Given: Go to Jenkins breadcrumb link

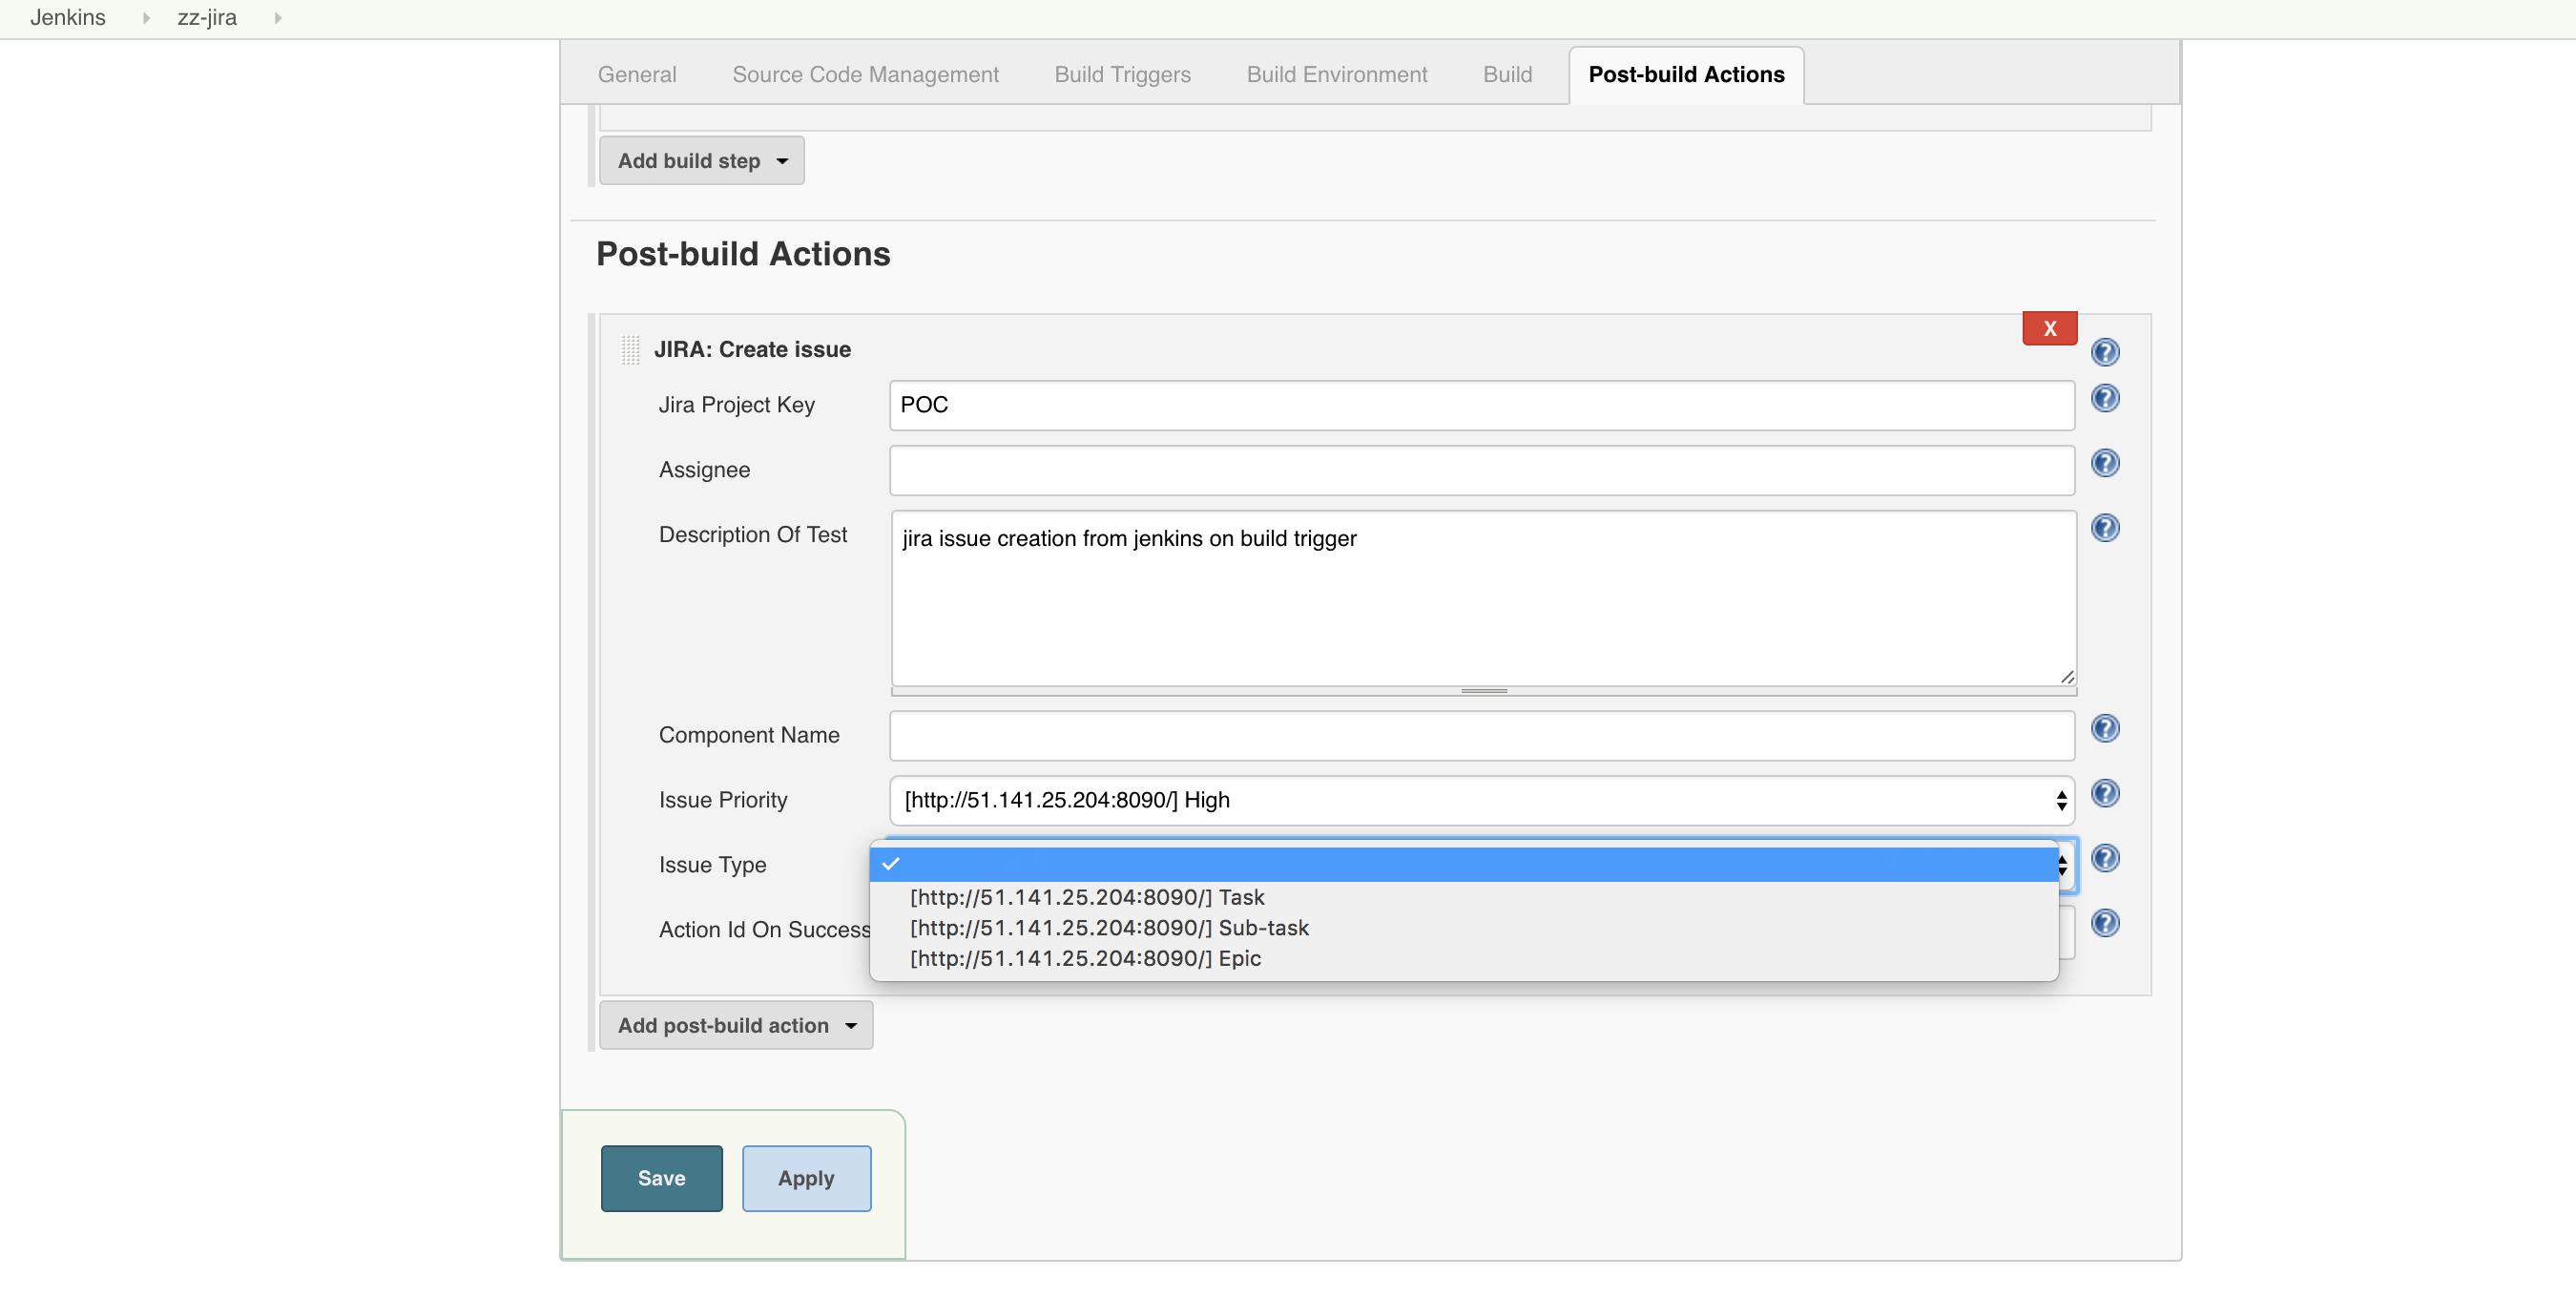Looking at the screenshot, I should 67,18.
